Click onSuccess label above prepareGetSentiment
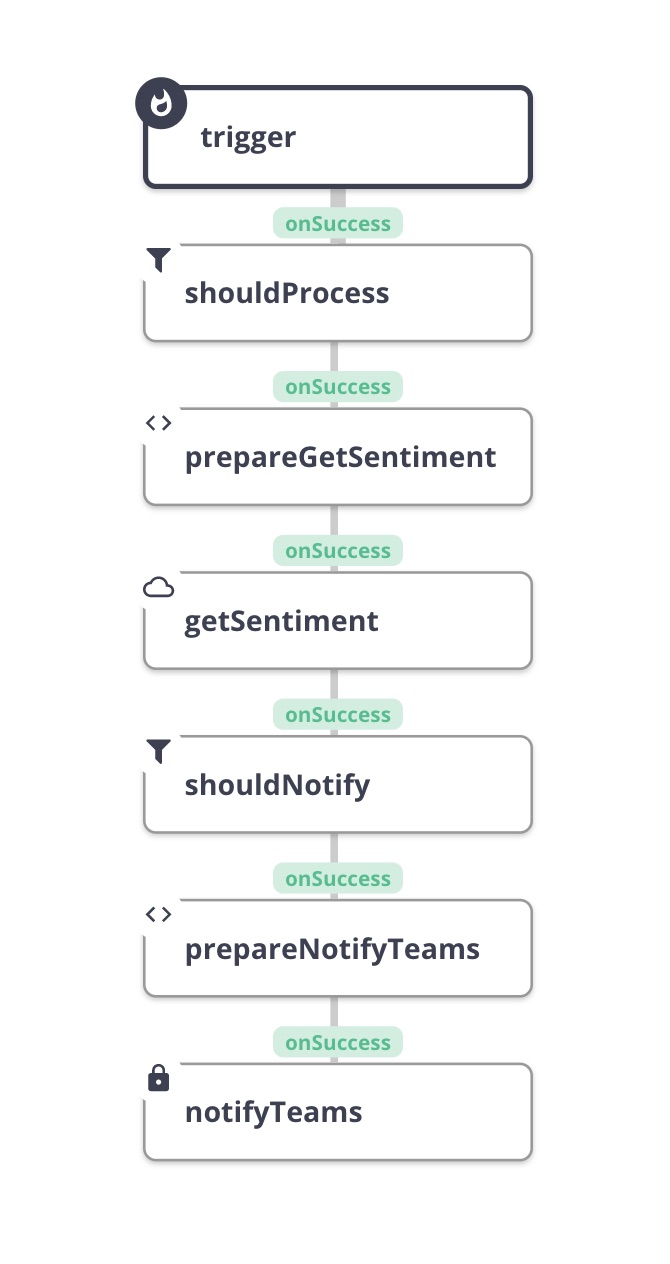The height and width of the screenshot is (1264, 670). pyautogui.click(x=338, y=387)
